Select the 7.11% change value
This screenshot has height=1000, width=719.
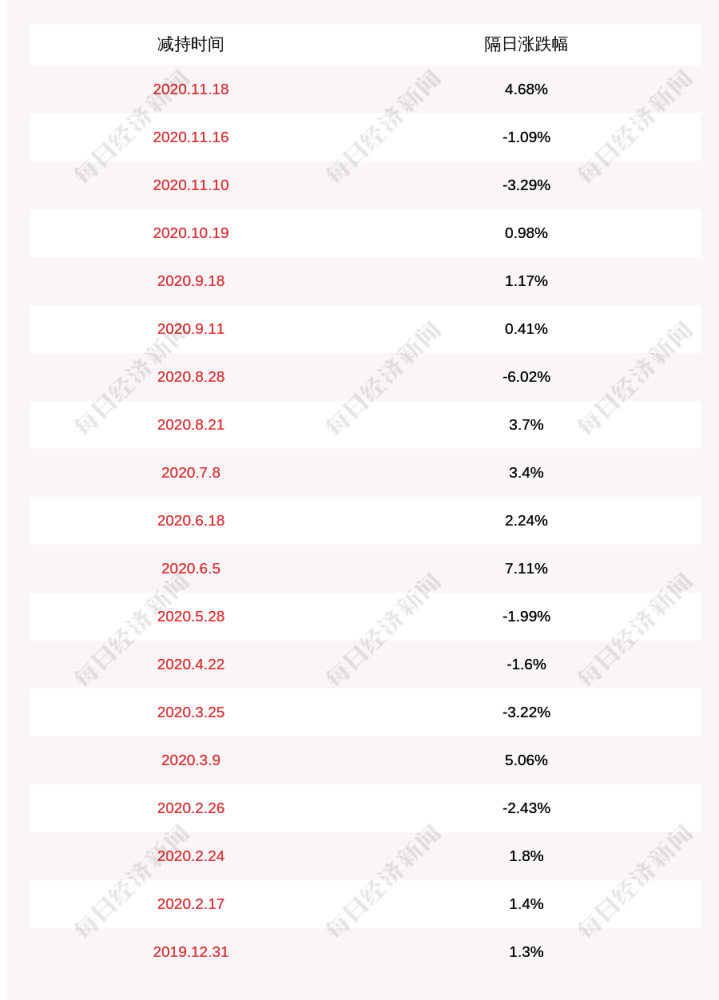tap(526, 568)
